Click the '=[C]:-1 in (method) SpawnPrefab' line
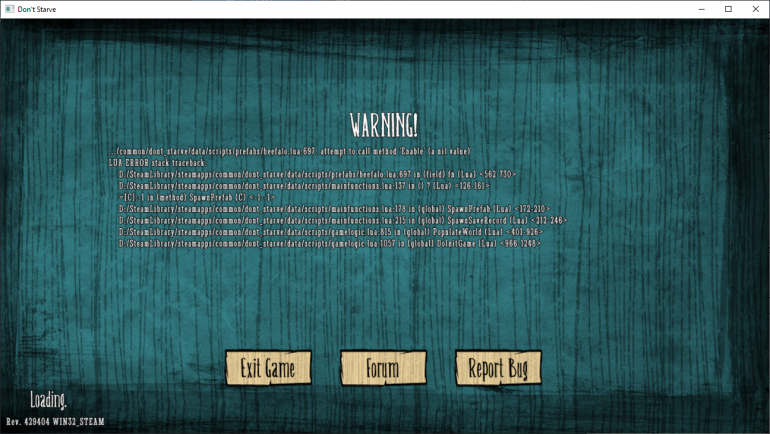770x434 pixels. [197, 197]
